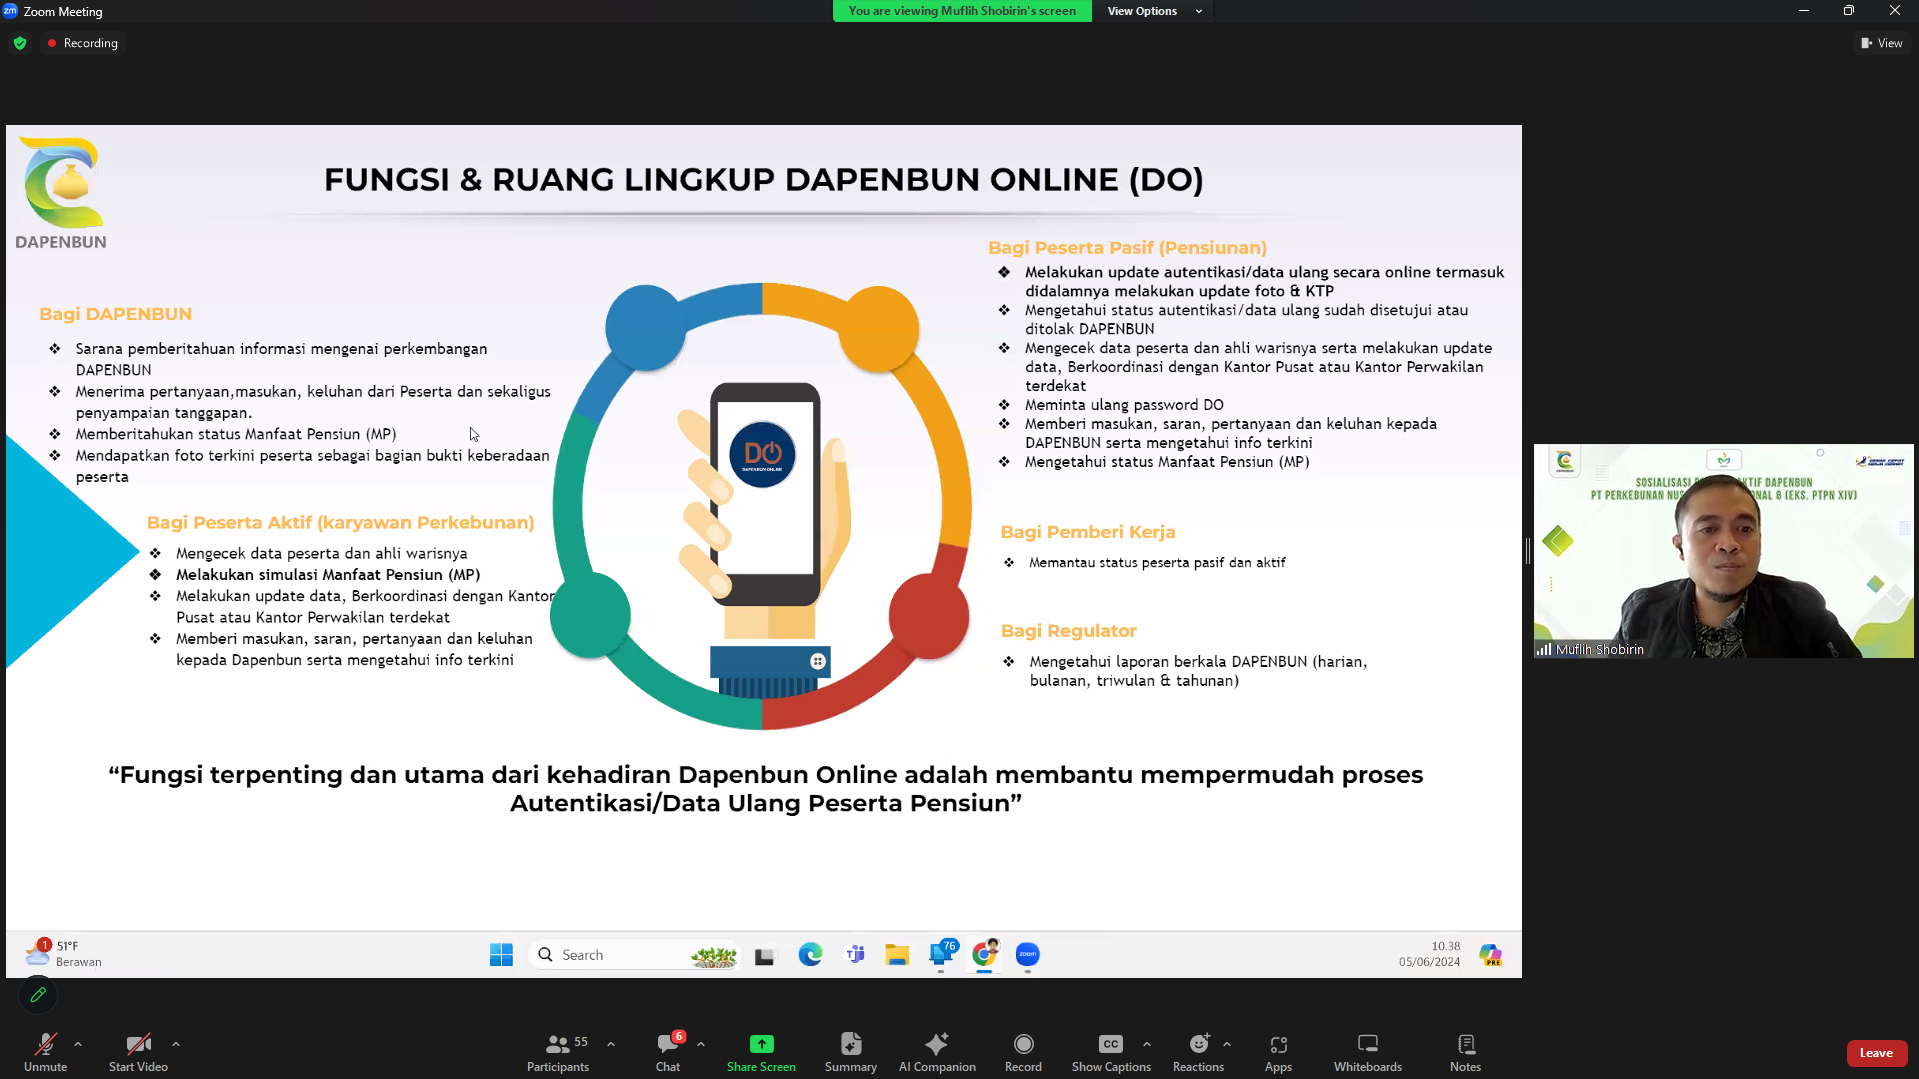The height and width of the screenshot is (1079, 1919).
Task: Open Zoom Apps
Action: 1278,1052
